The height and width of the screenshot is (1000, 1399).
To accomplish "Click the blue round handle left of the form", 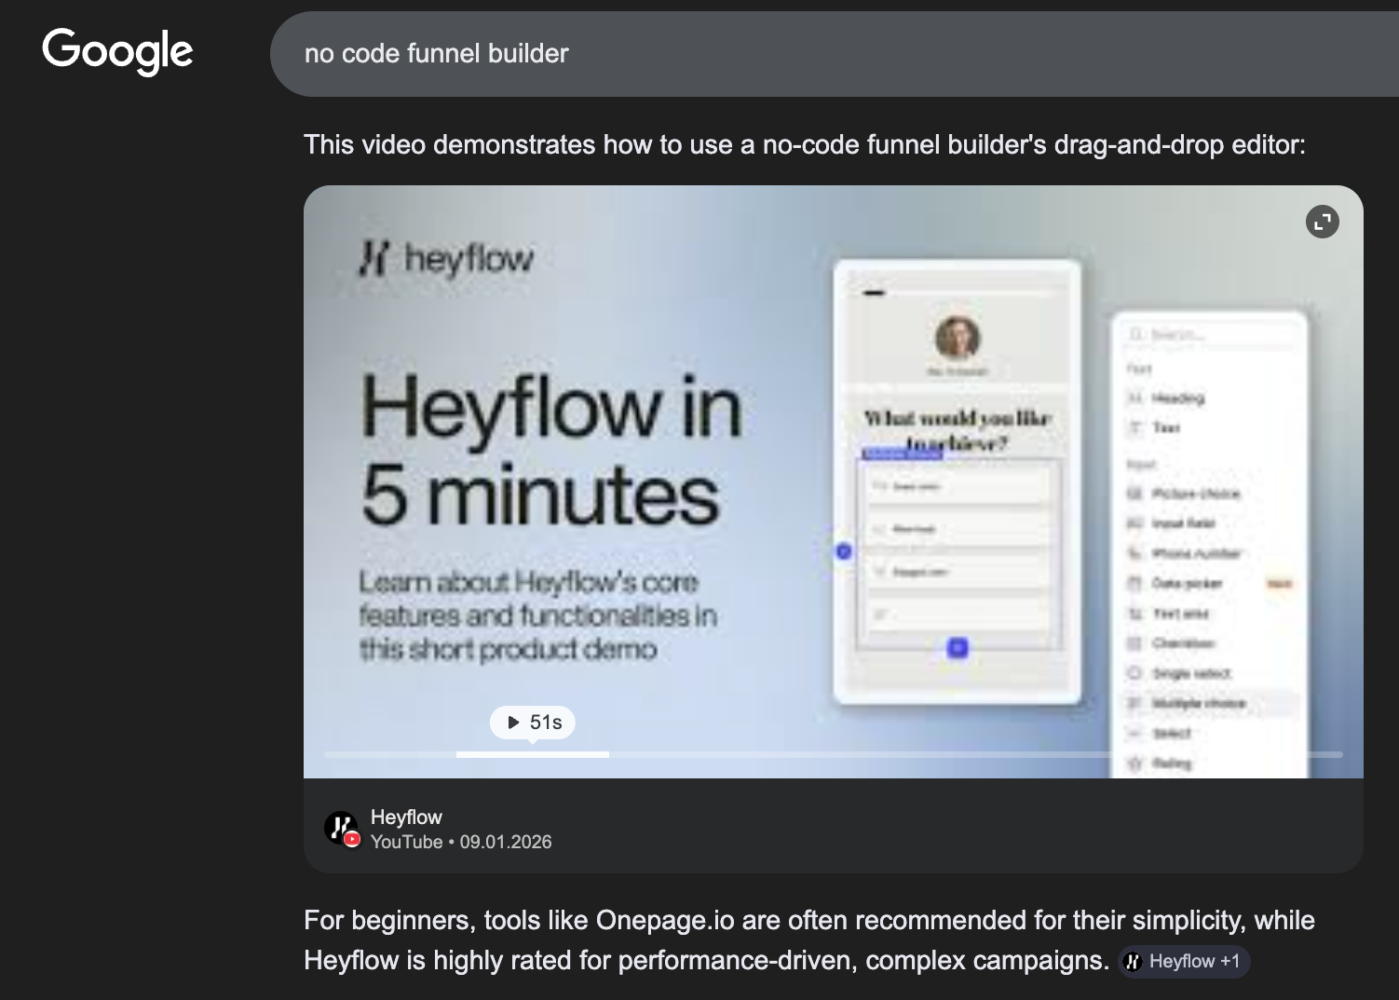I will click(x=843, y=551).
